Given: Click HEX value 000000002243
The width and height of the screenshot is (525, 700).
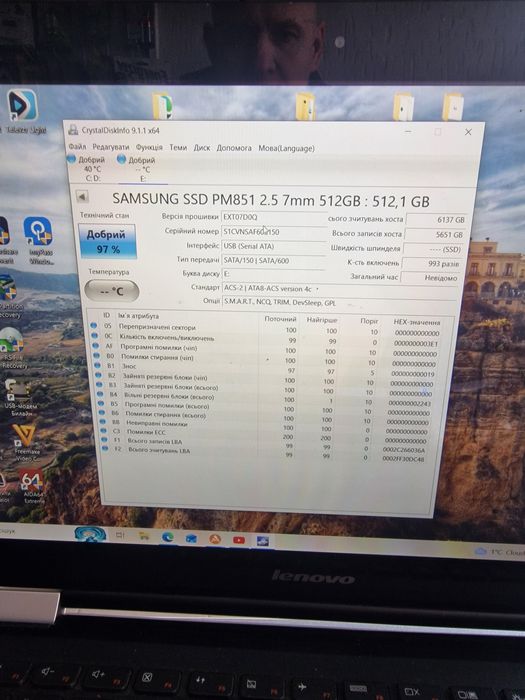Looking at the screenshot, I should (409, 403).
